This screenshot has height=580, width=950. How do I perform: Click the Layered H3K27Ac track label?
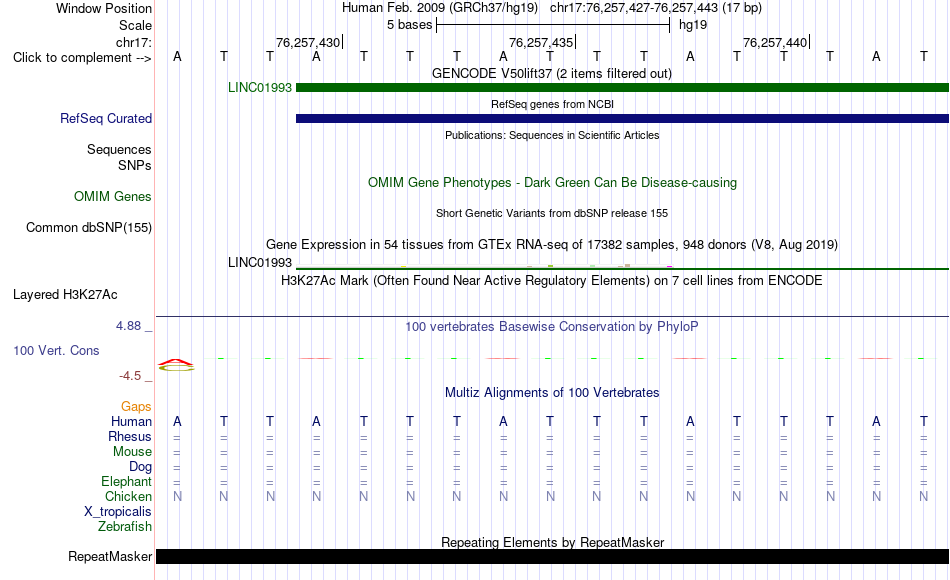tap(65, 295)
